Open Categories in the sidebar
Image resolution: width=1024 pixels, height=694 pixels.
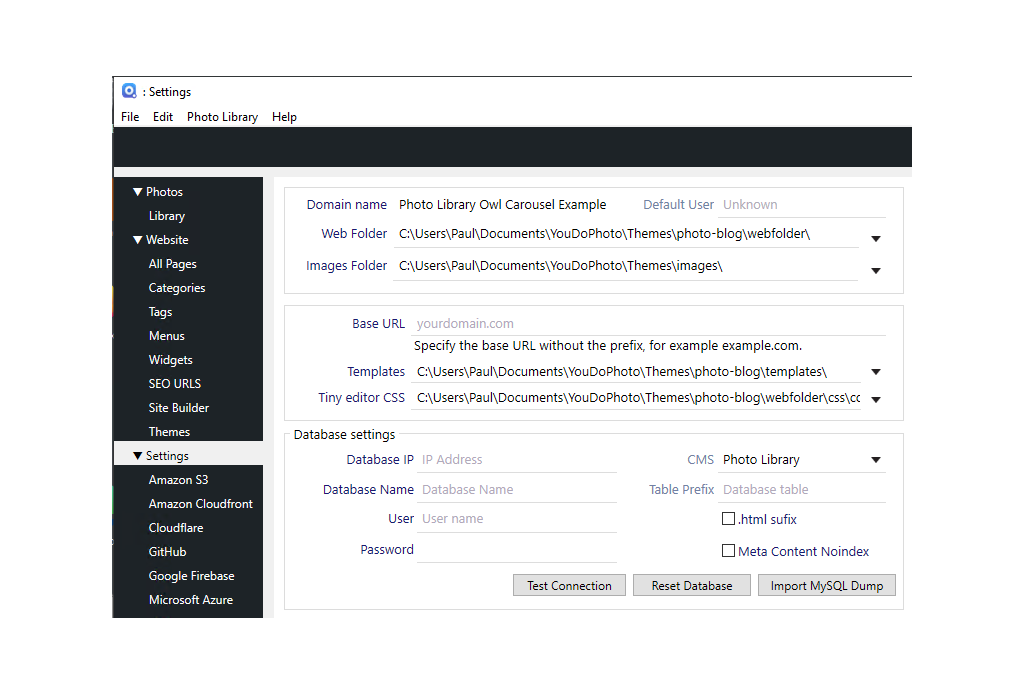[176, 288]
